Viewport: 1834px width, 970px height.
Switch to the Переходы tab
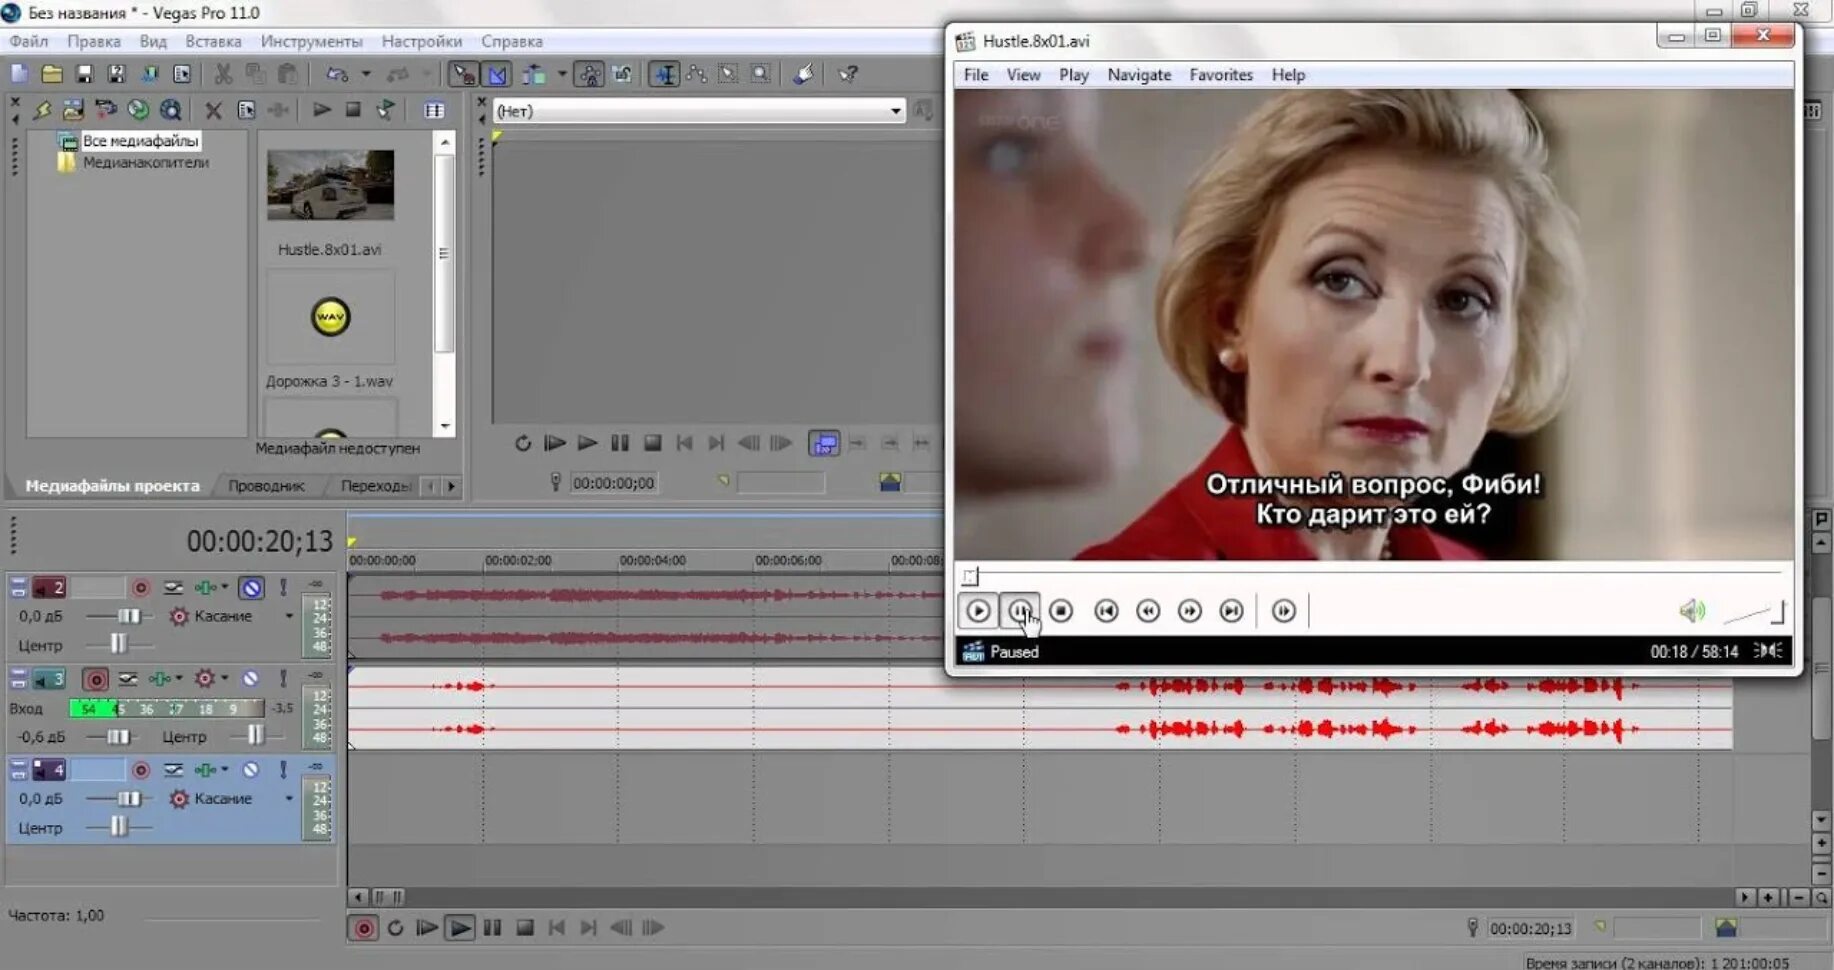375,485
